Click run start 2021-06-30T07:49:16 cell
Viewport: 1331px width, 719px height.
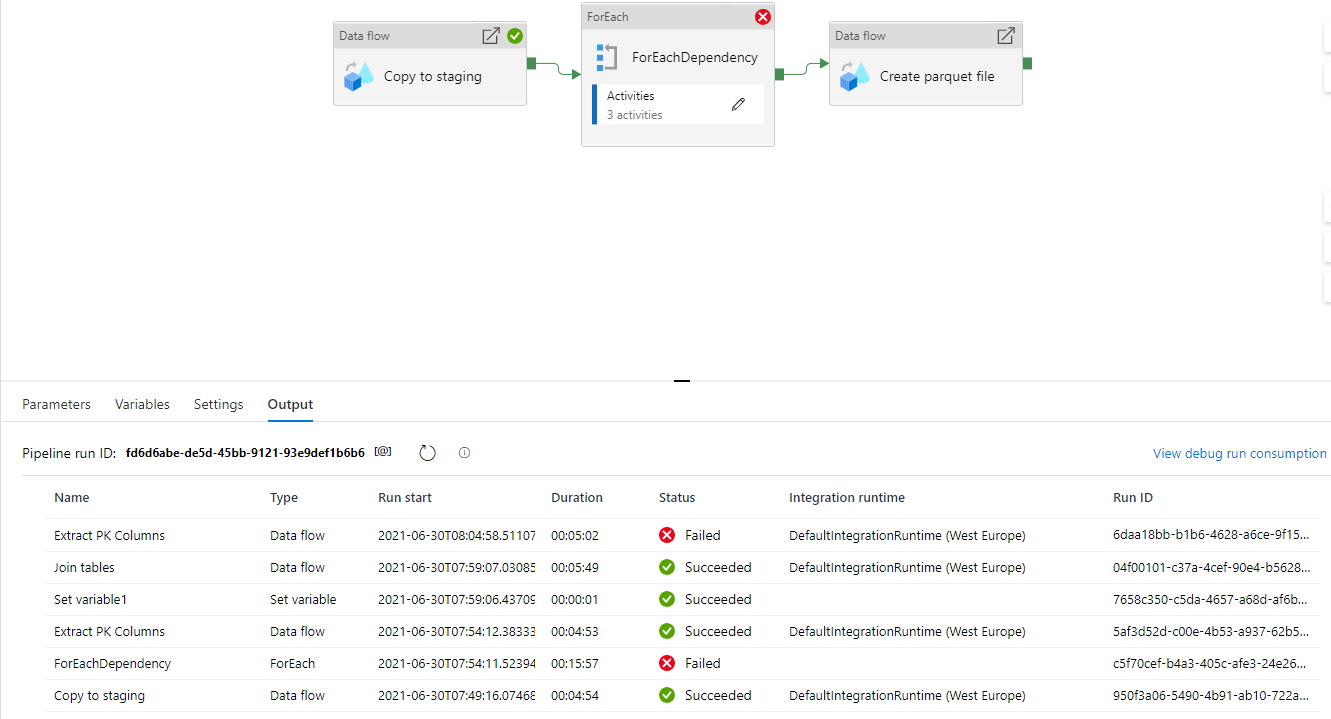click(x=457, y=695)
